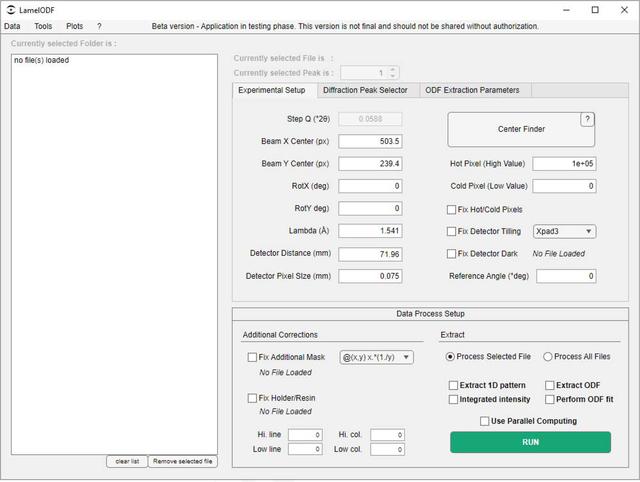Viewport: 640px width, 482px height.
Task: Check Extract 1D pattern
Action: tap(453, 385)
